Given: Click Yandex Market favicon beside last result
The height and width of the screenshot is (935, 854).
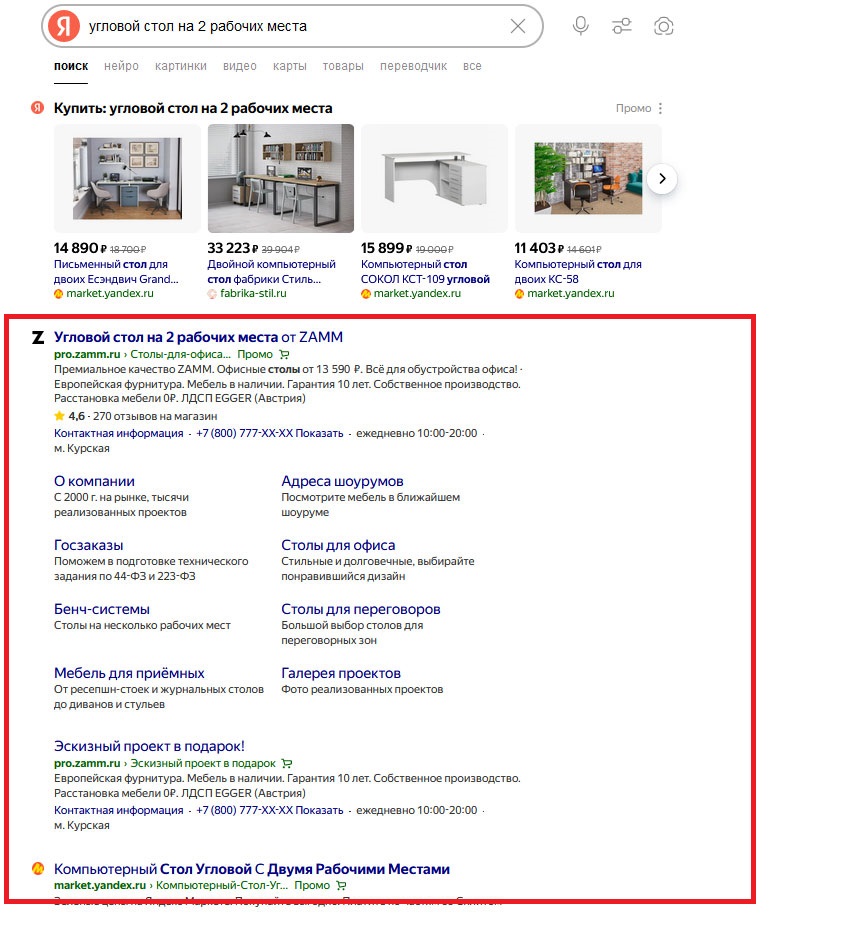Looking at the screenshot, I should click(38, 869).
